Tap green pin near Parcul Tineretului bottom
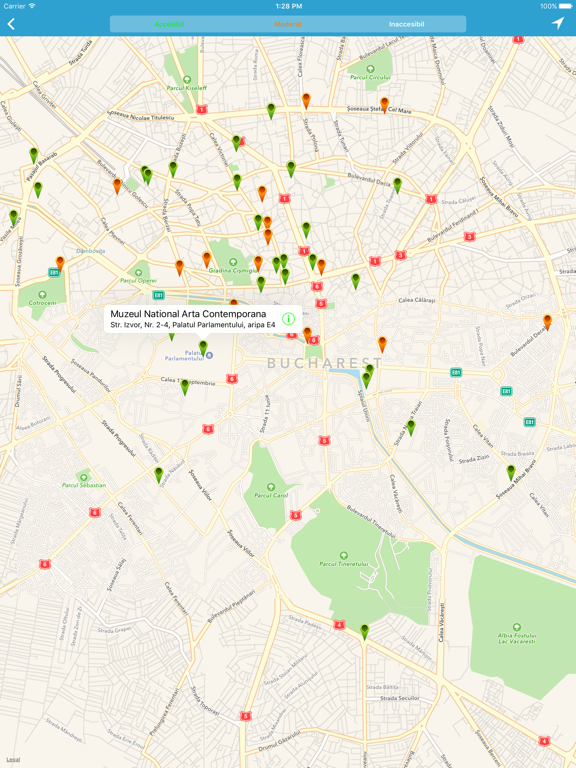The width and height of the screenshot is (576, 768). (x=364, y=631)
